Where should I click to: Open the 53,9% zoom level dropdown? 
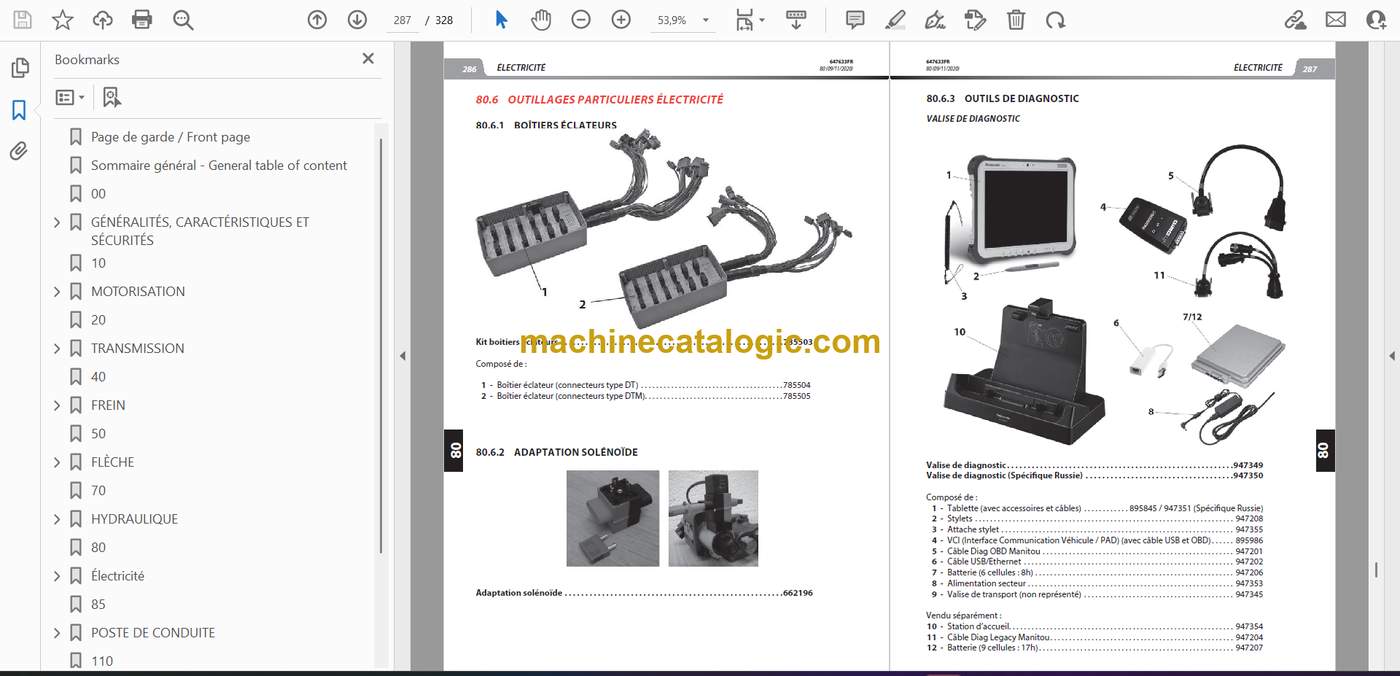point(684,20)
